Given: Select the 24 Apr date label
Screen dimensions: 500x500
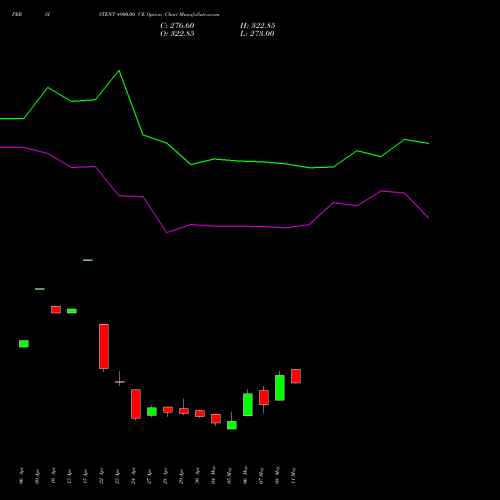Looking at the screenshot, I should (x=134, y=476).
